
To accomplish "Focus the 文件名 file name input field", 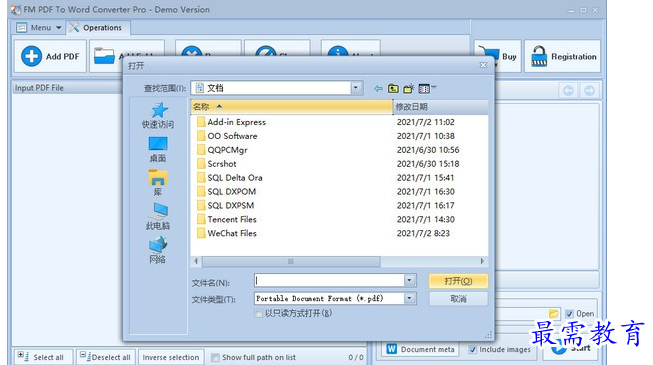I will tap(329, 280).
